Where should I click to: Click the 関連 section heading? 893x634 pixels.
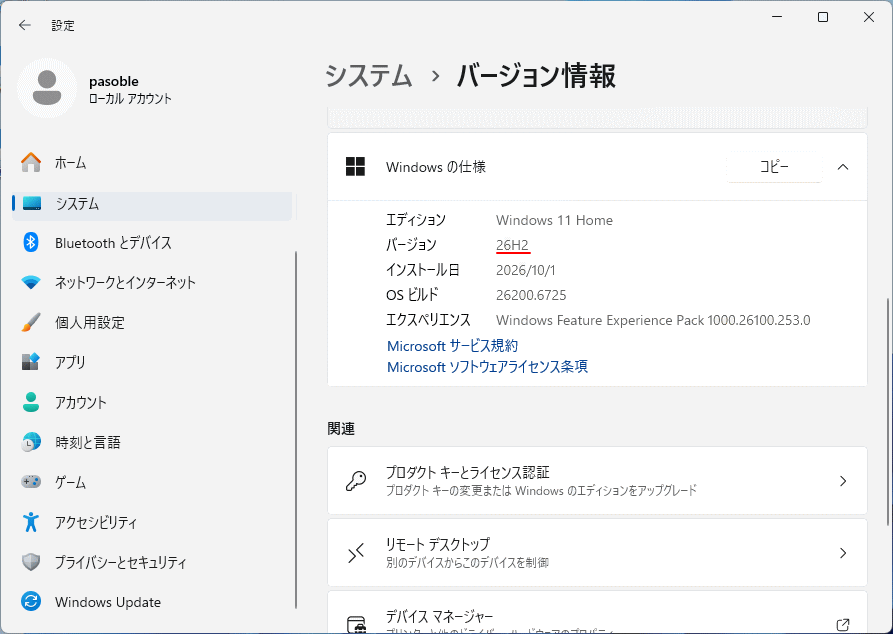point(341,428)
